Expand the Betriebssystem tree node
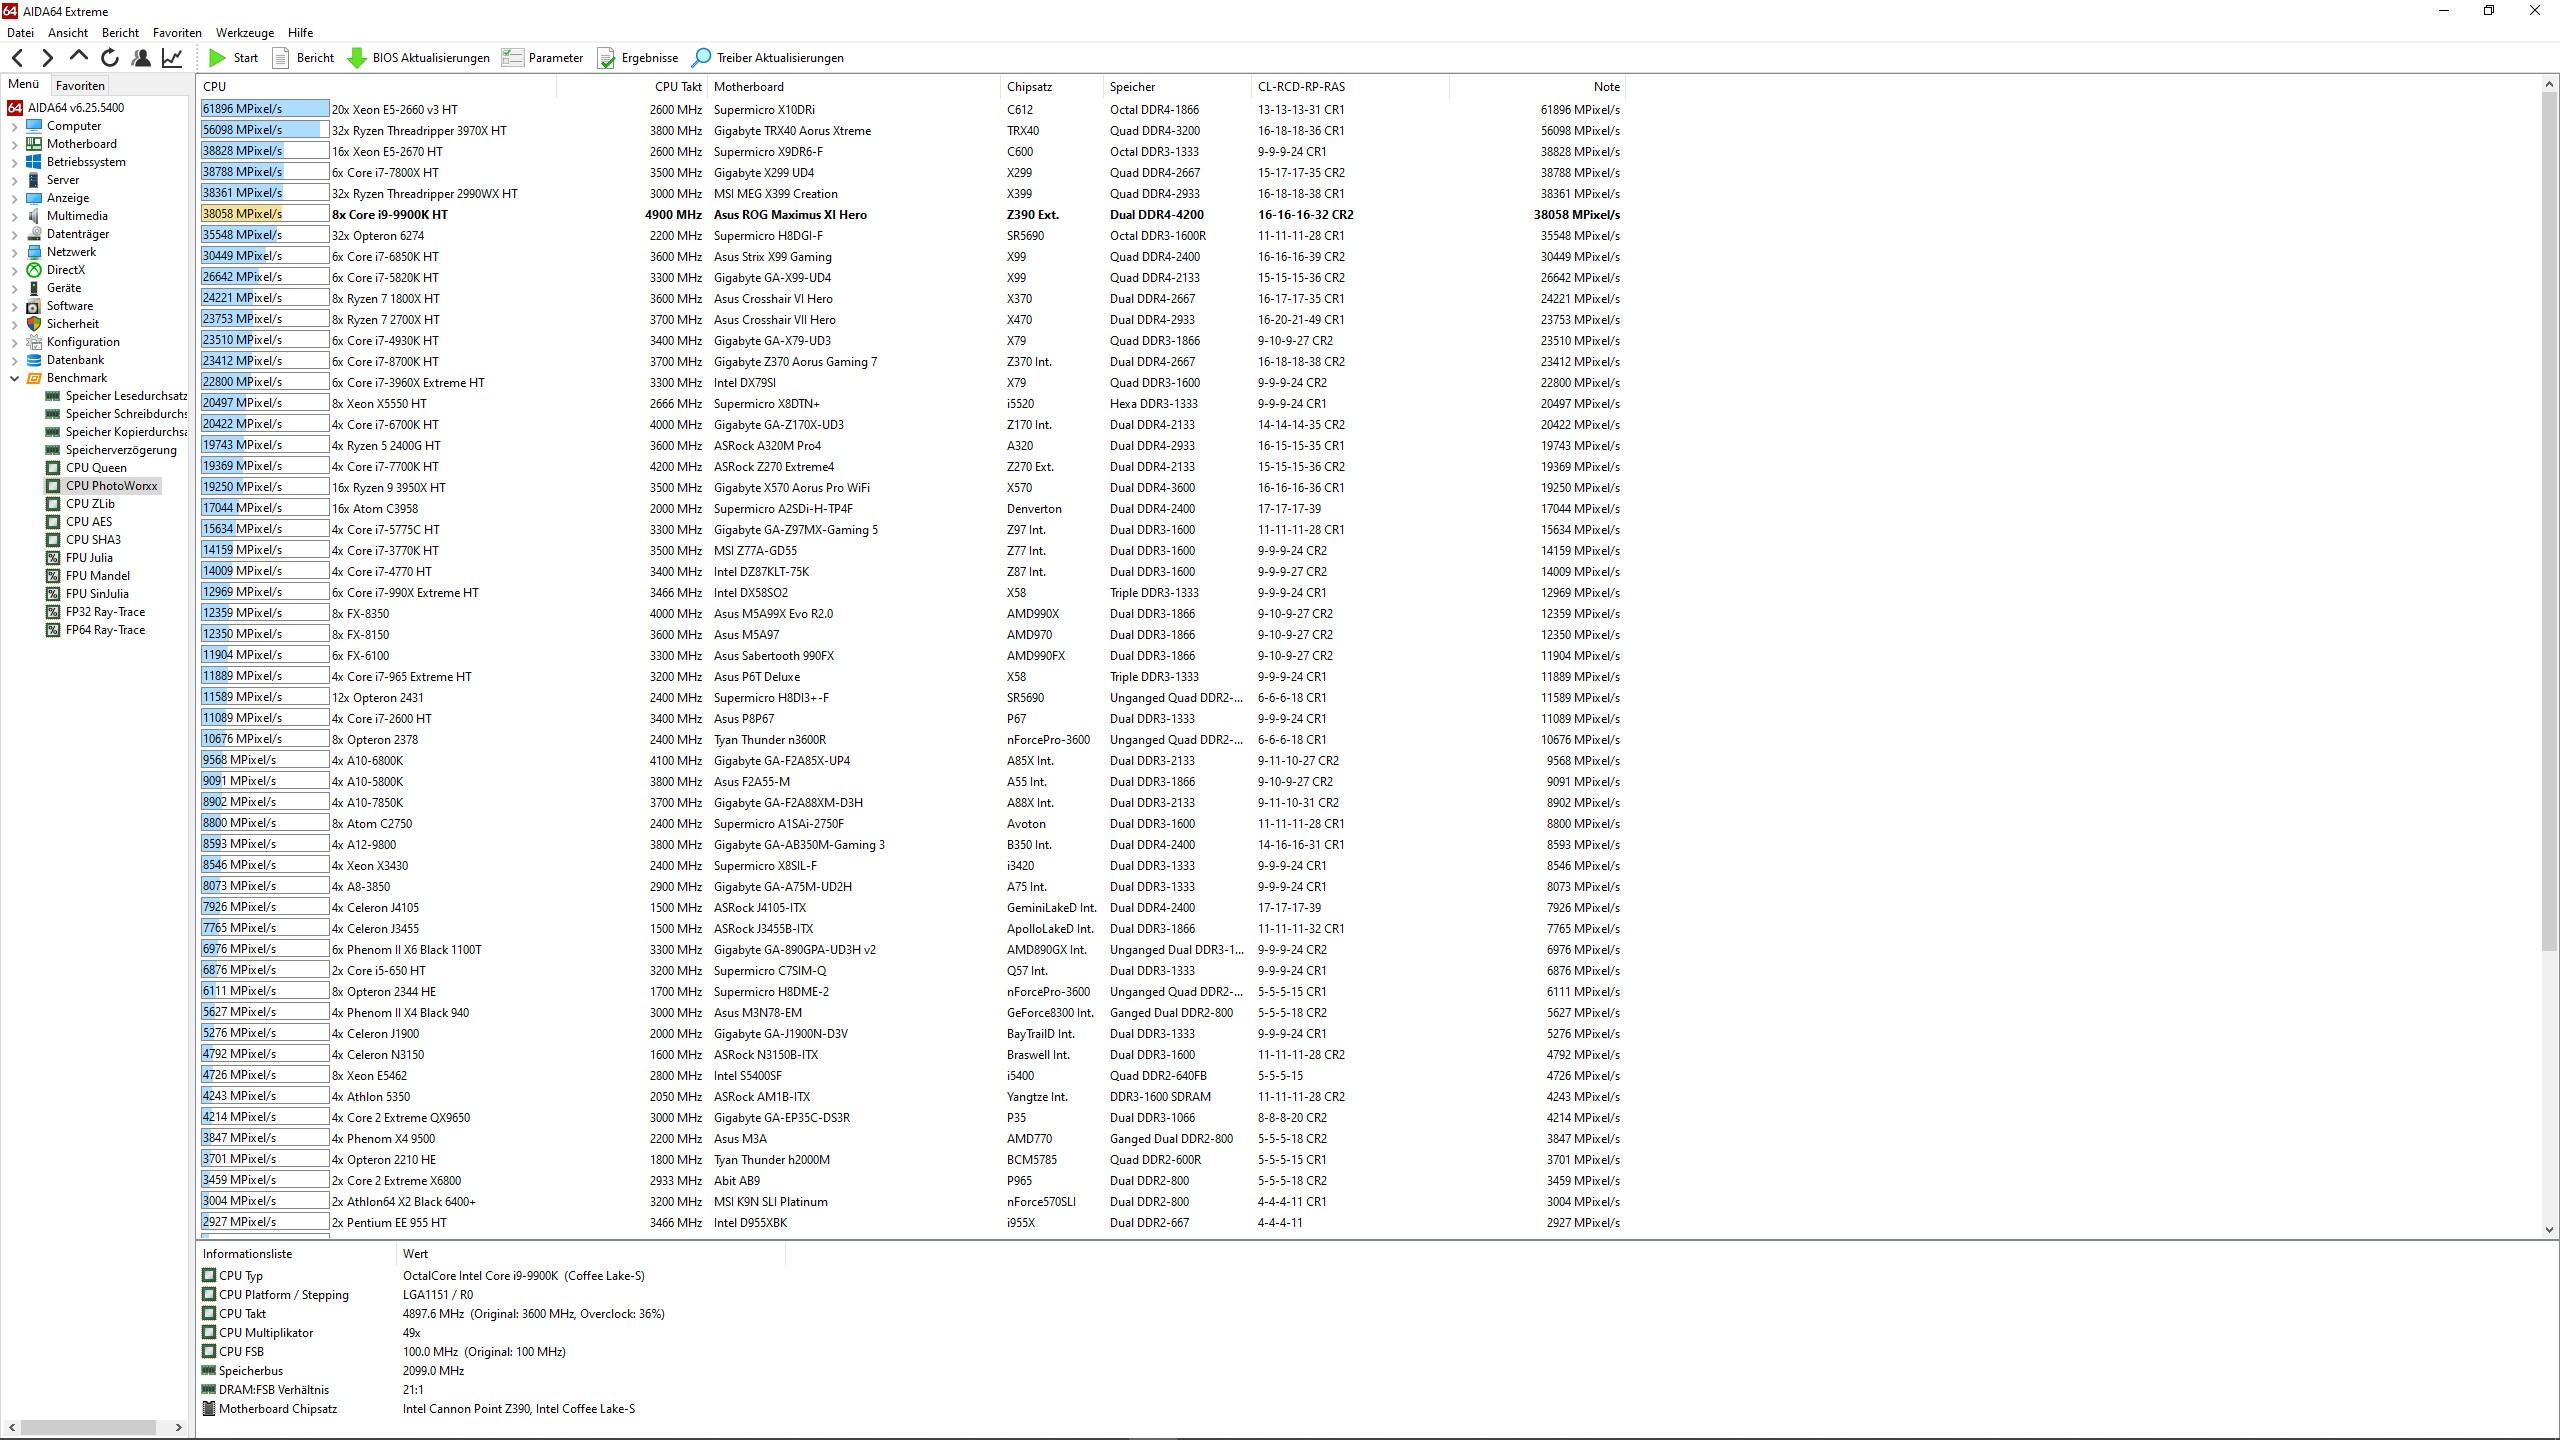 coord(15,162)
